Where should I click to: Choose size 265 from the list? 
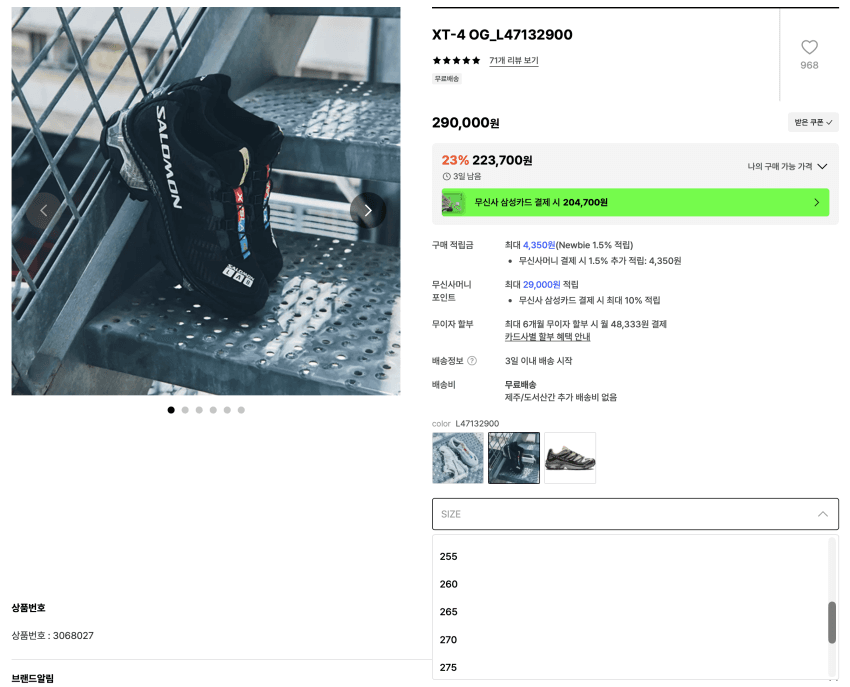click(631, 612)
